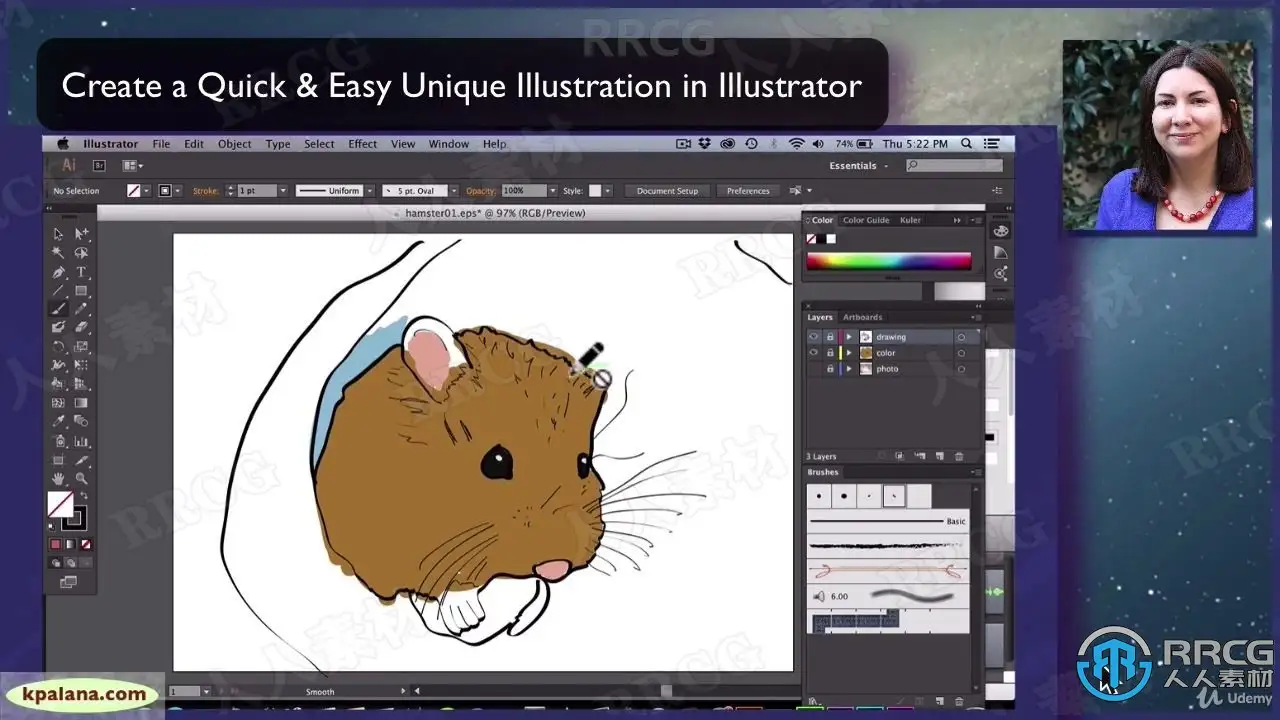Pick the Magic Wand tool

(59, 253)
